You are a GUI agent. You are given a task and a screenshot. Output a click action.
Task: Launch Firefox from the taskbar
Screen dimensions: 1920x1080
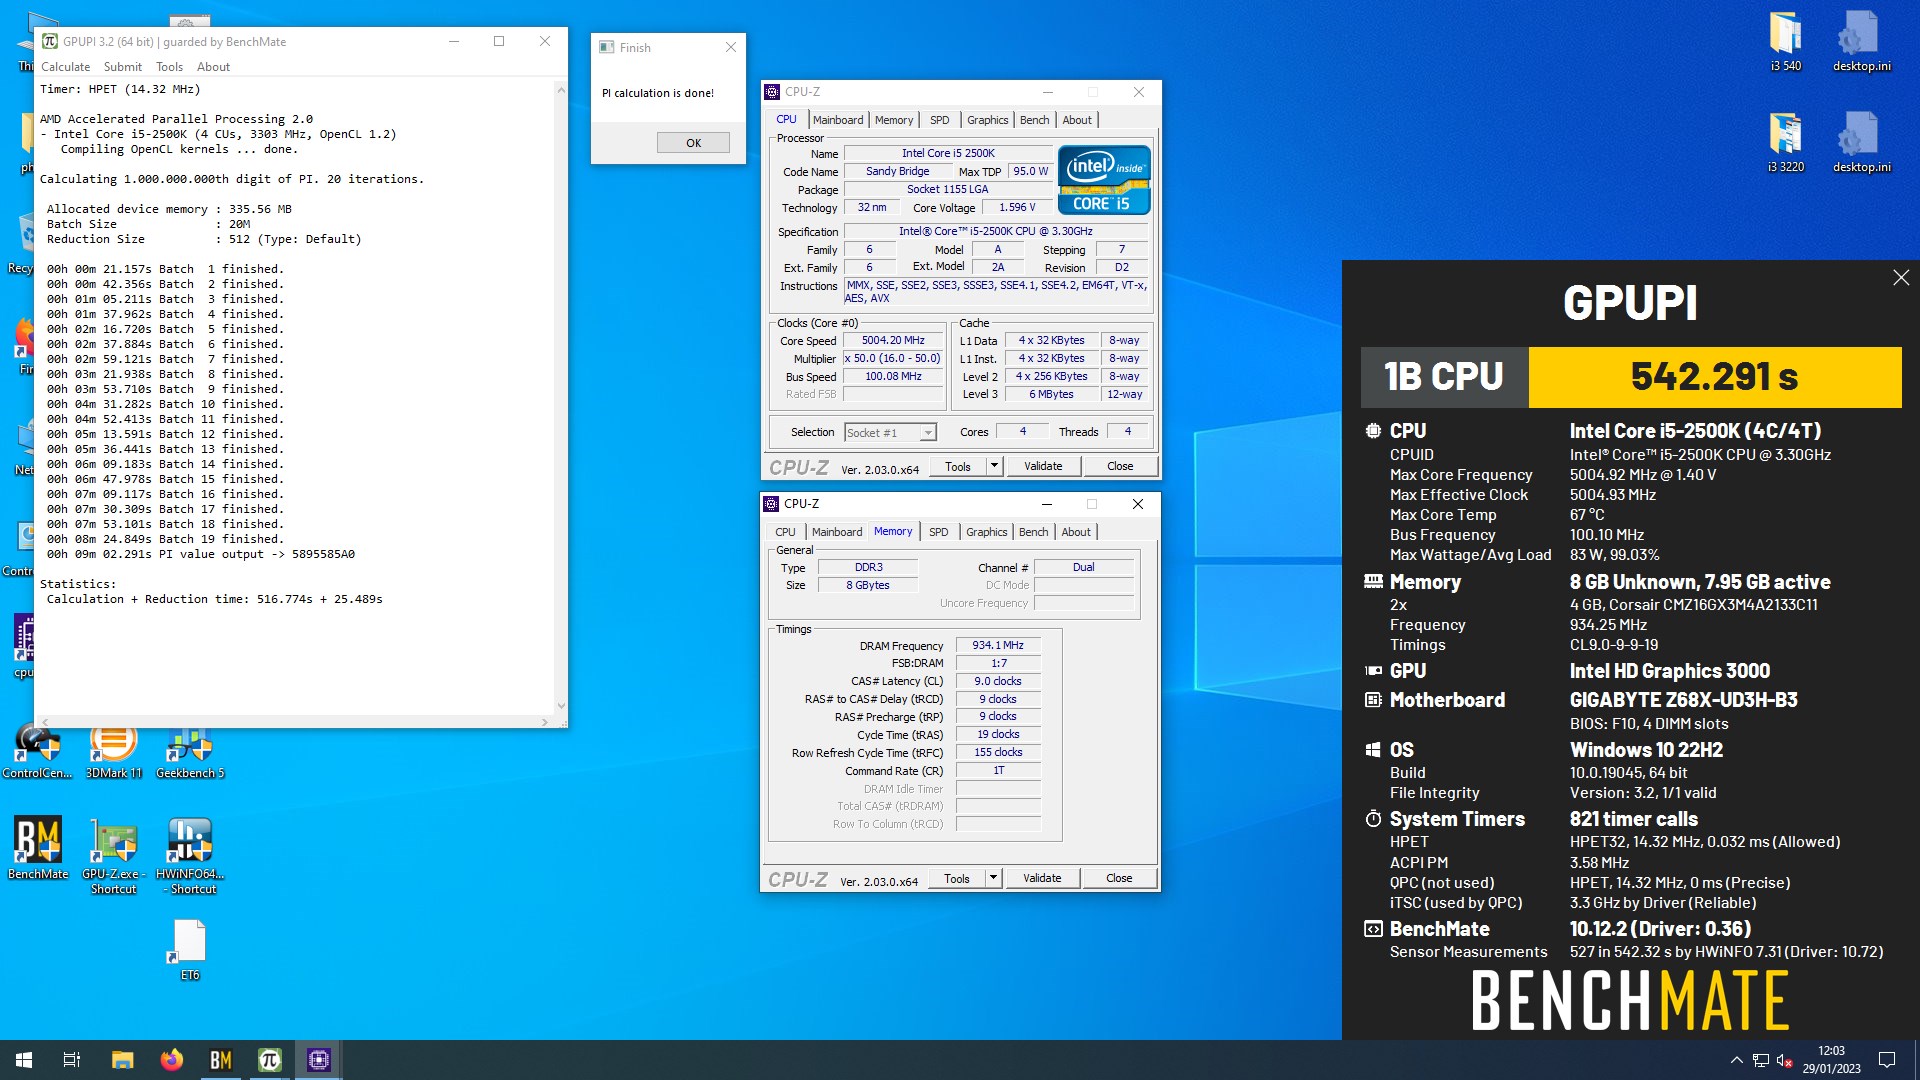point(172,1060)
